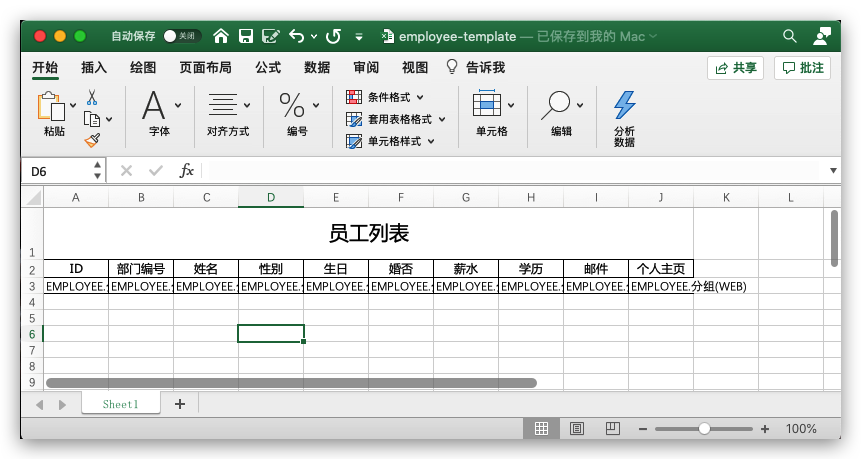The image size is (861, 459).
Task: Click the Name Box stepper arrows
Action: pos(97,171)
